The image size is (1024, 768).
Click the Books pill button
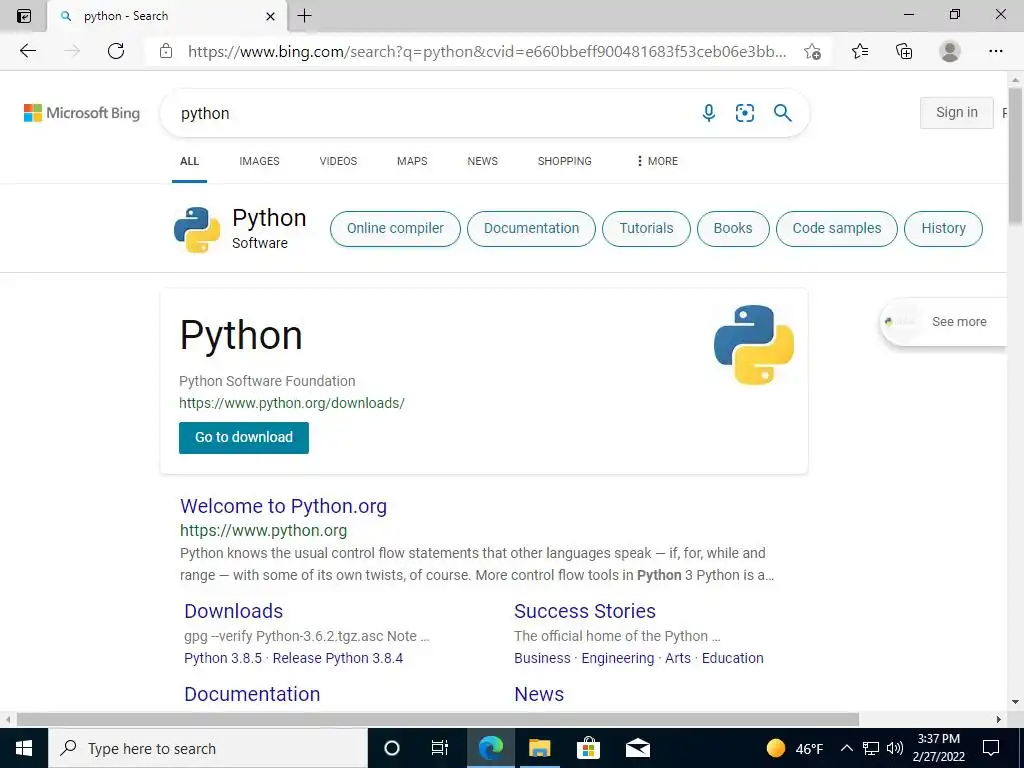pyautogui.click(x=733, y=229)
